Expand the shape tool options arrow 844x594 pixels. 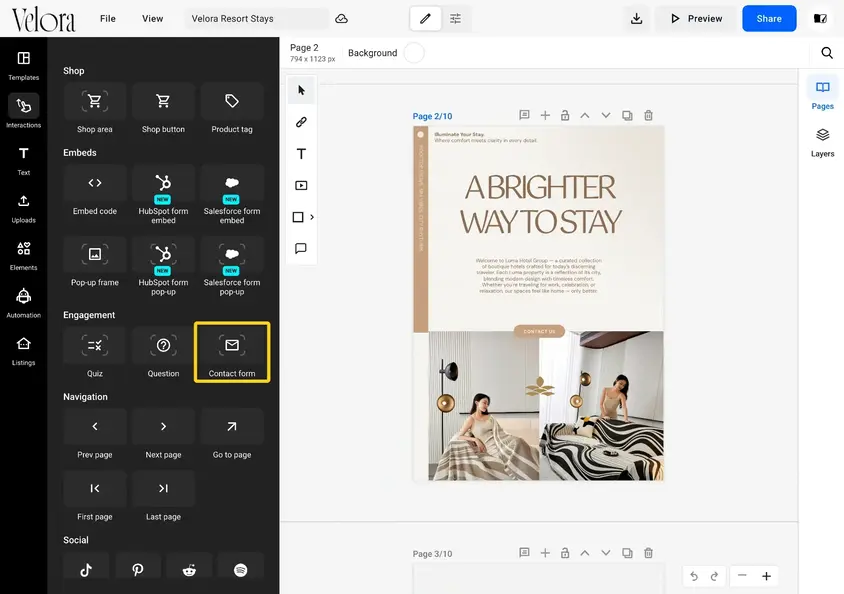click(312, 217)
